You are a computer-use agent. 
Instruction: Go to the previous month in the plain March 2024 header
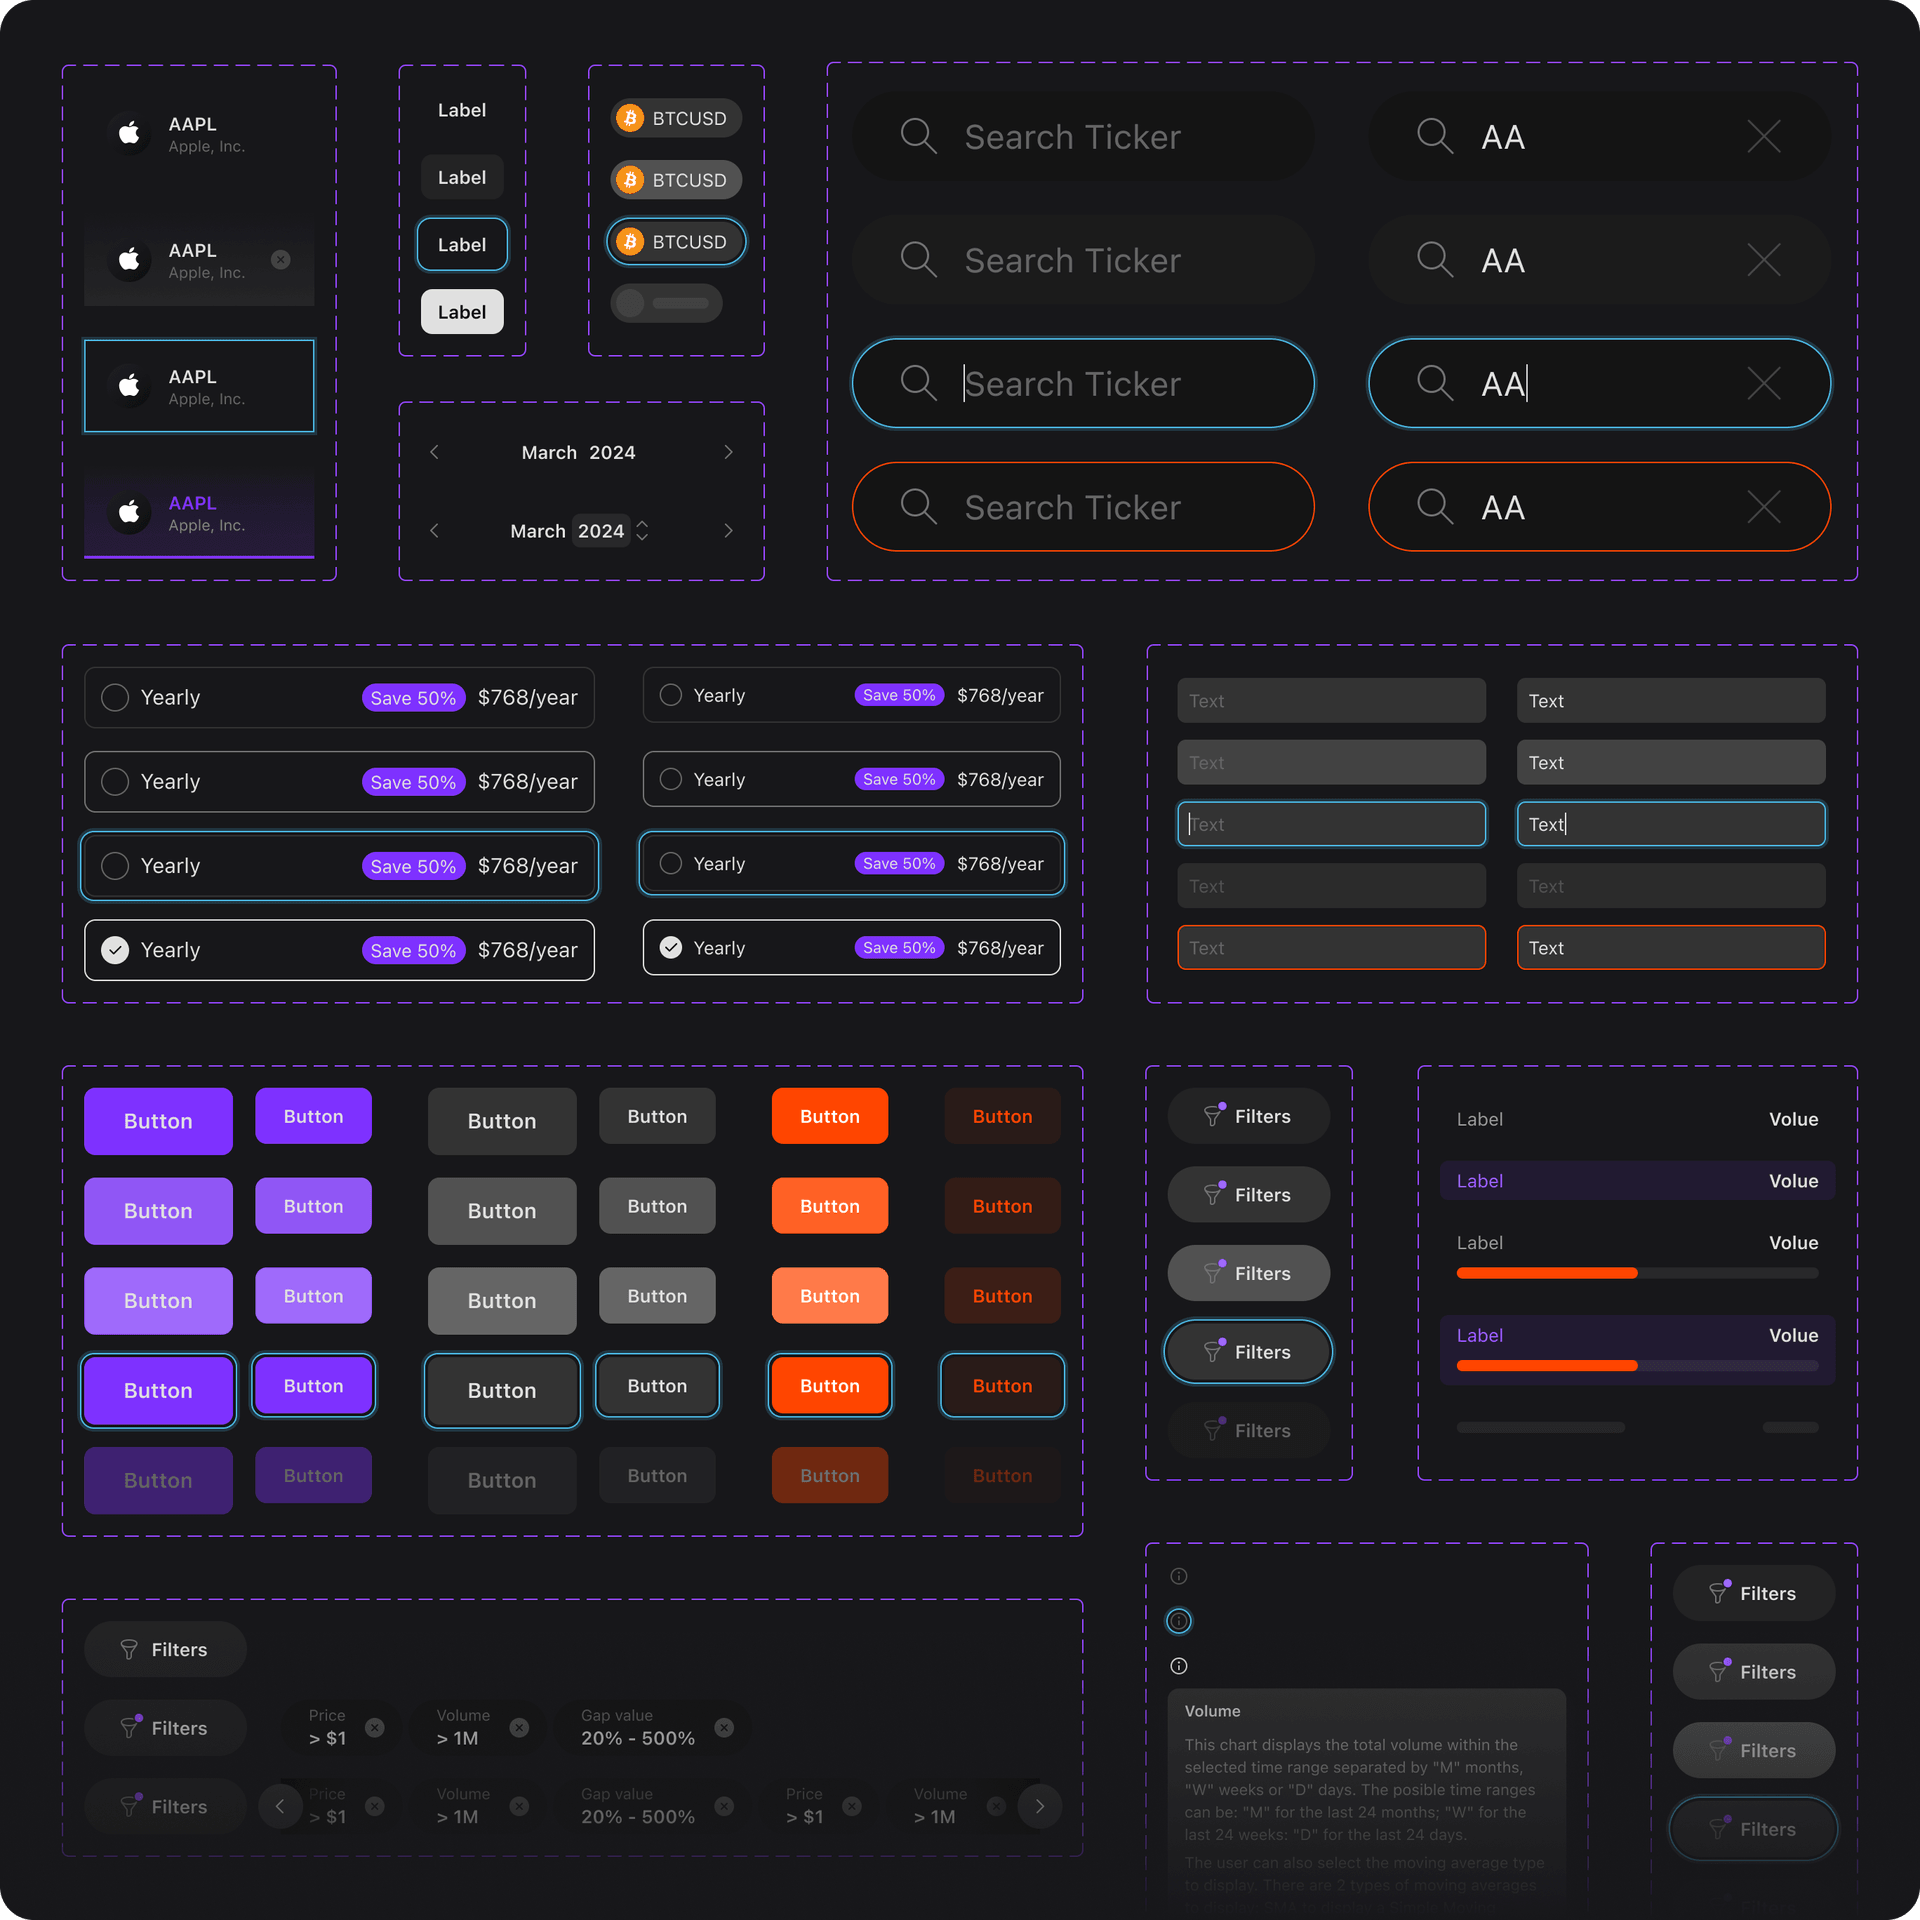(x=434, y=453)
